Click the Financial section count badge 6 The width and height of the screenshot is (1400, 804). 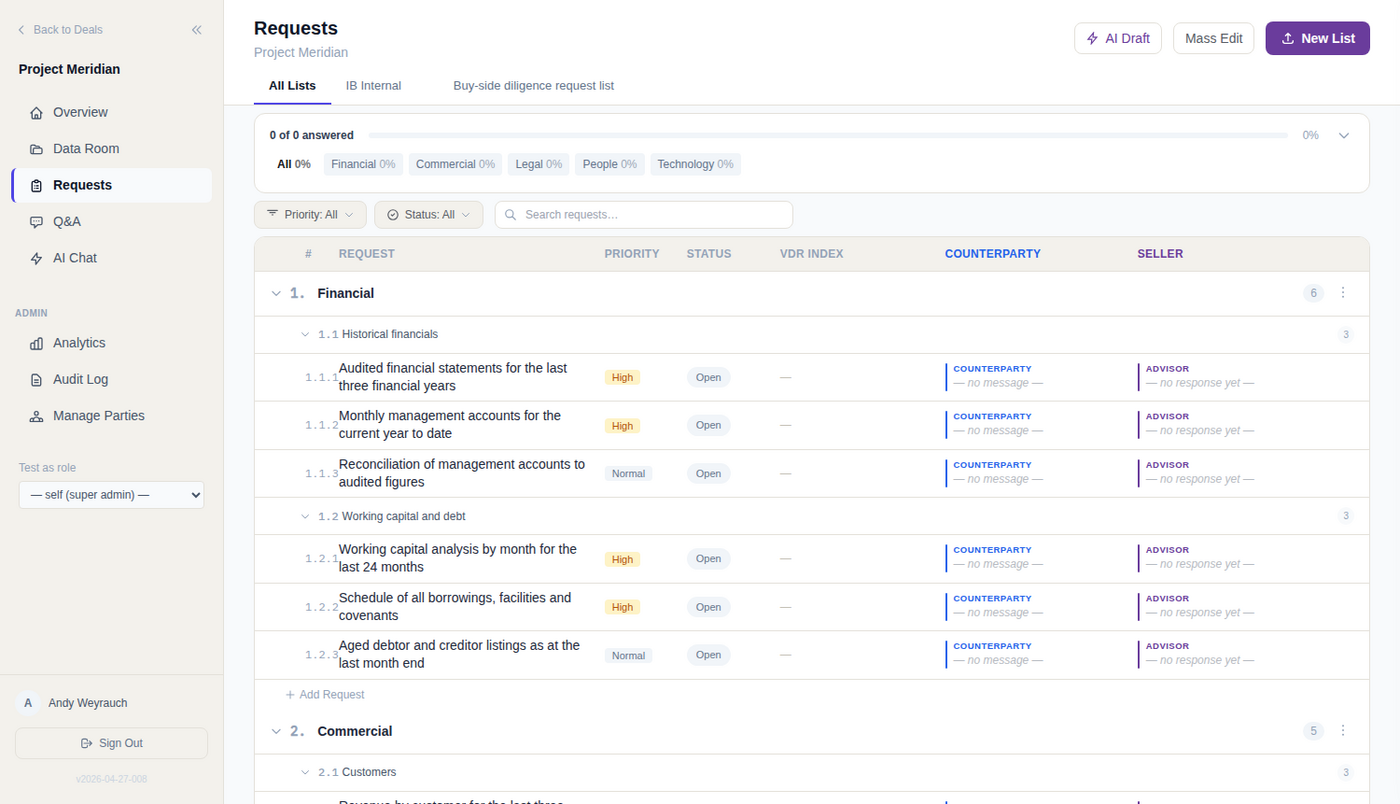[x=1313, y=293]
